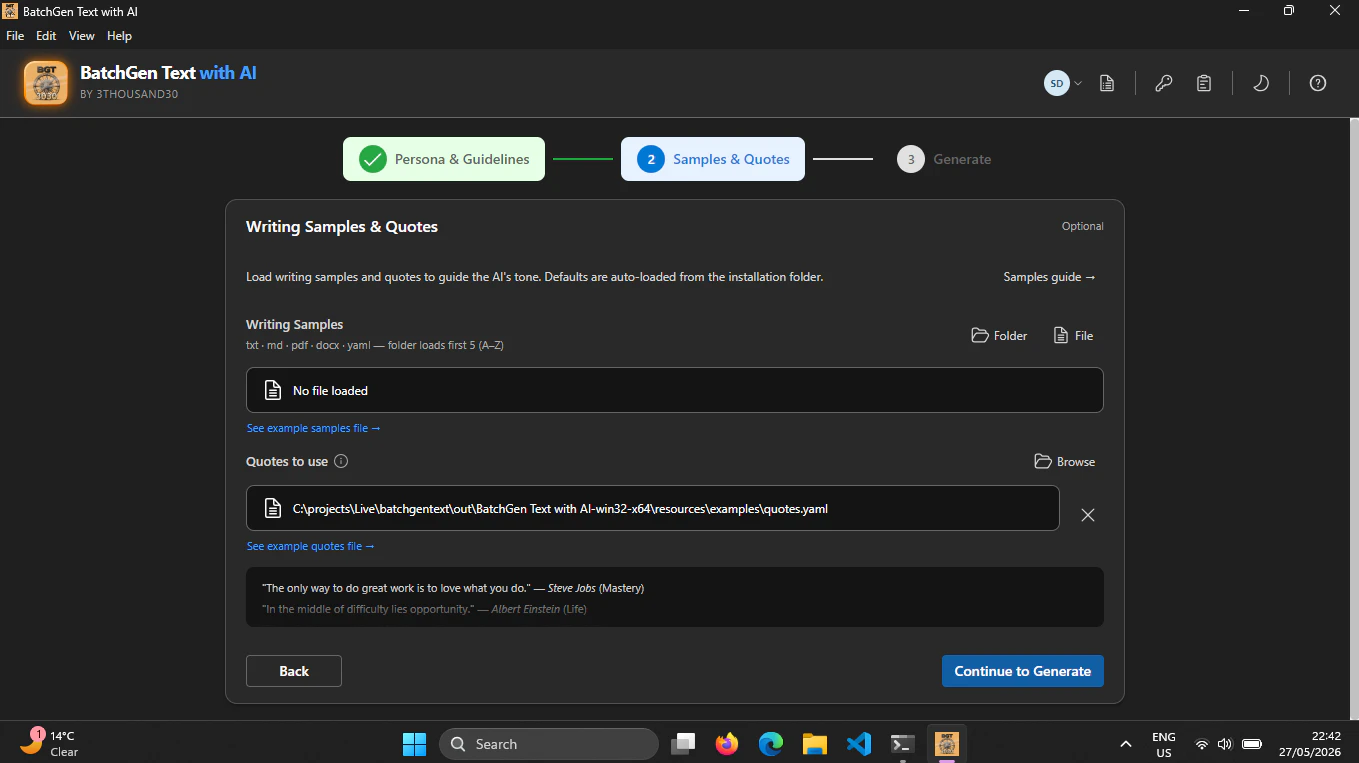Screen dimensions: 1359x763
Task: Open See example samples file link
Action: coord(314,428)
